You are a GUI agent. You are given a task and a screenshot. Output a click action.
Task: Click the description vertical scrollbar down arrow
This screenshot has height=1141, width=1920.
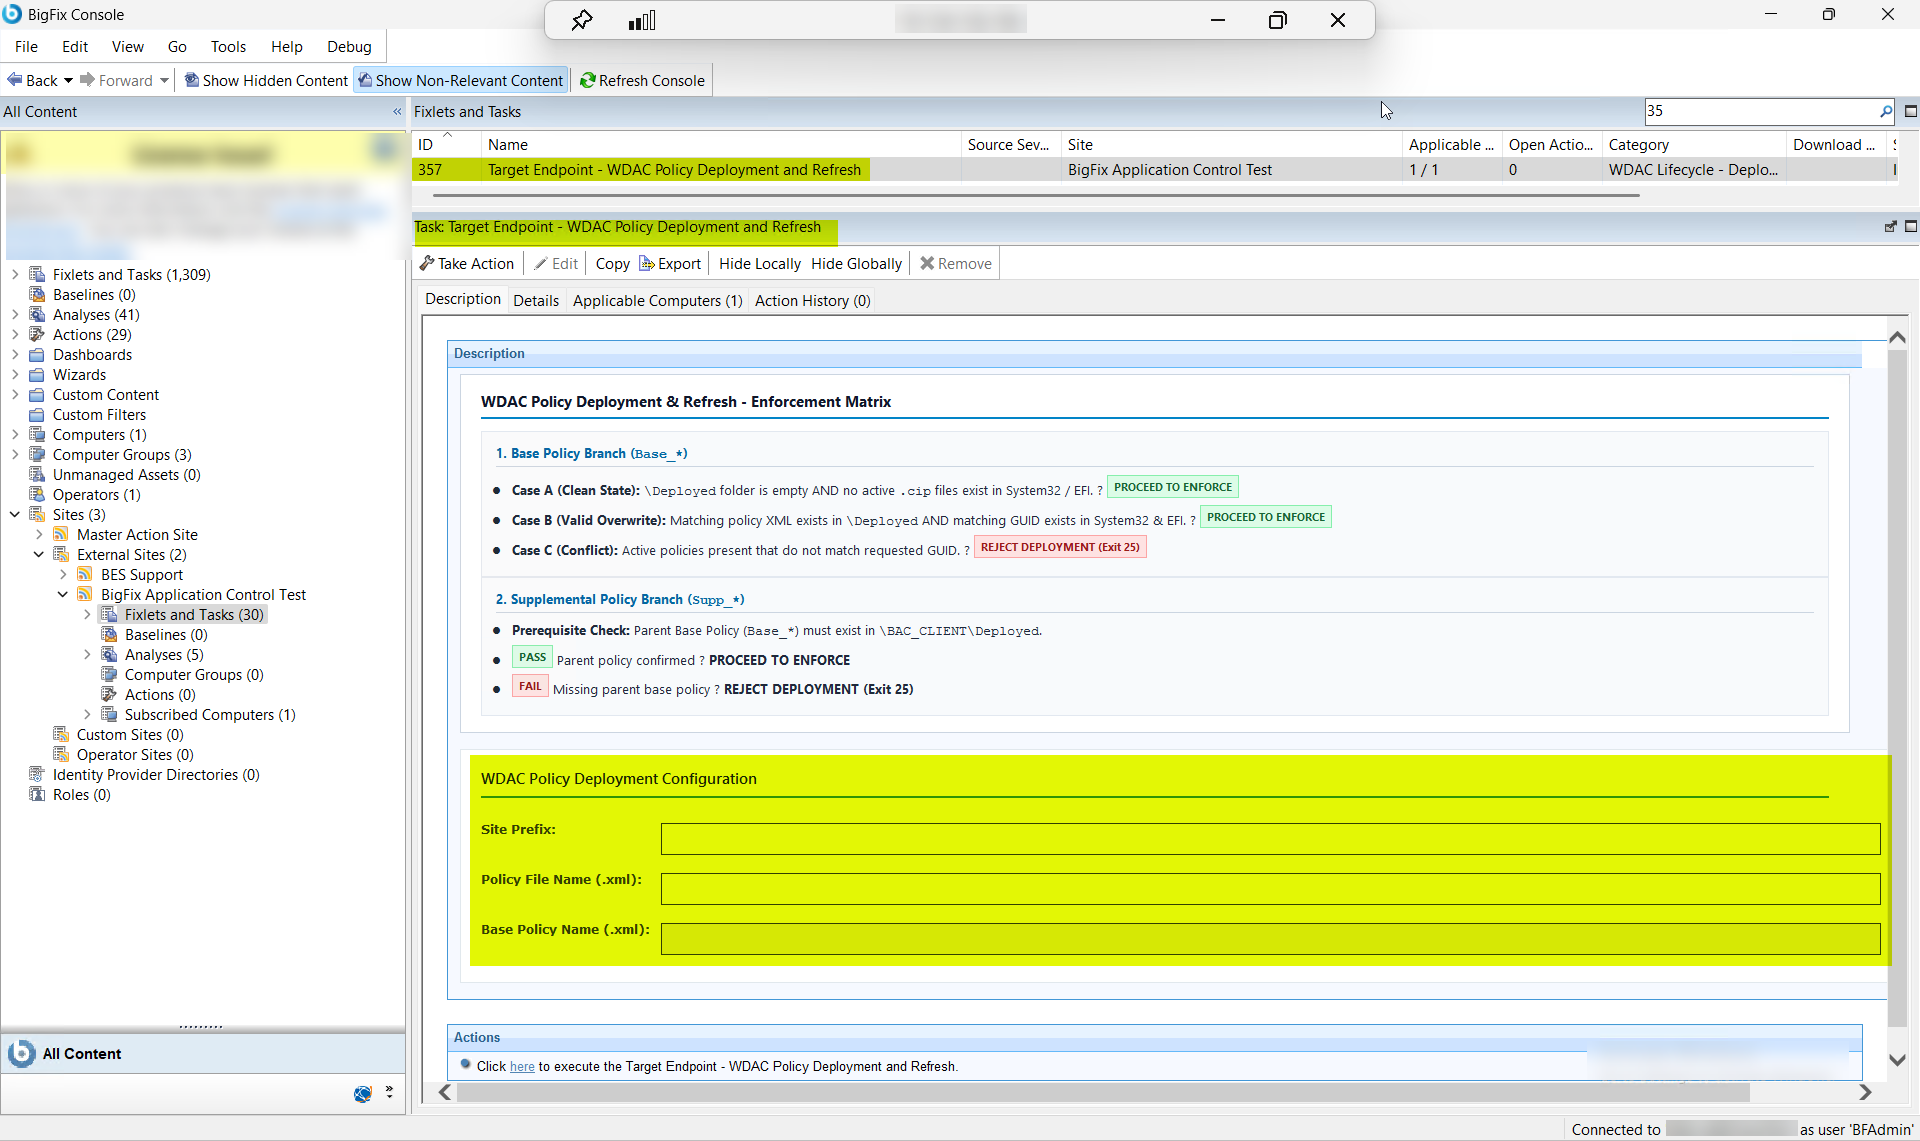[1897, 1060]
